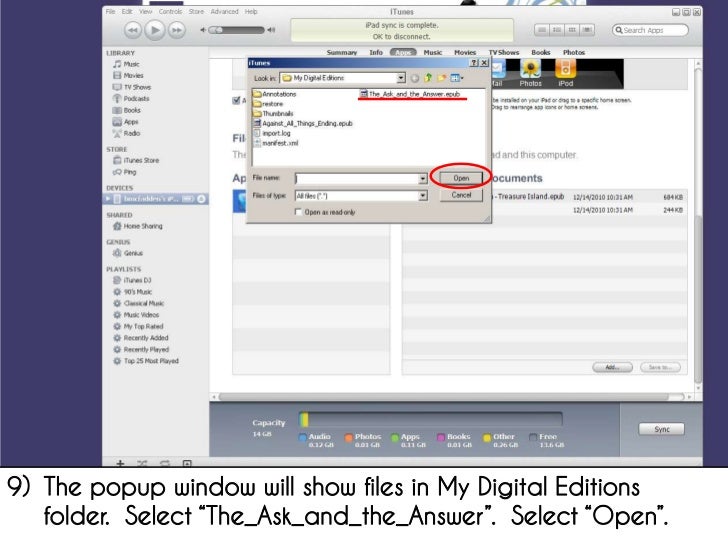Select the import.log file
This screenshot has width=728, height=546.
[x=272, y=133]
